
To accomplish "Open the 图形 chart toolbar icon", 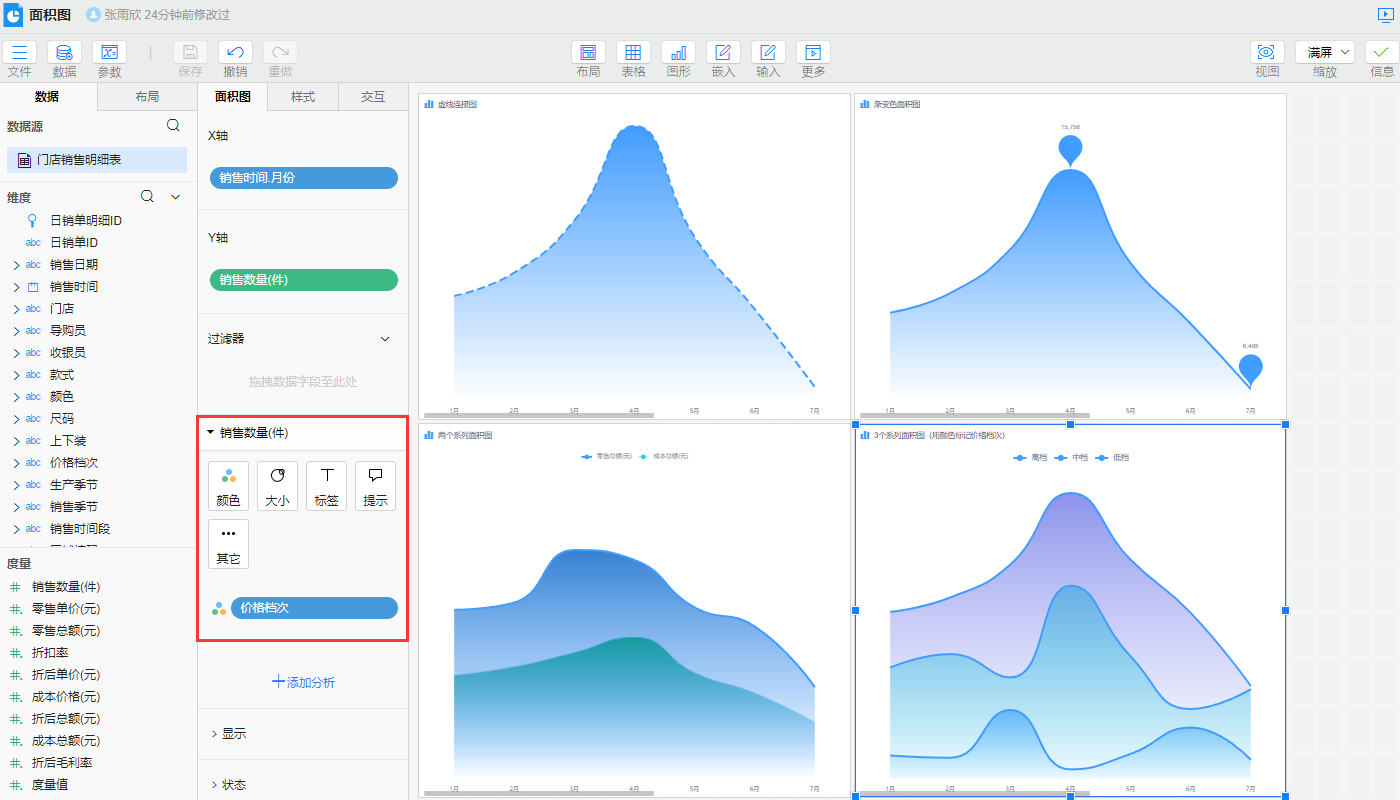I will pyautogui.click(x=678, y=53).
